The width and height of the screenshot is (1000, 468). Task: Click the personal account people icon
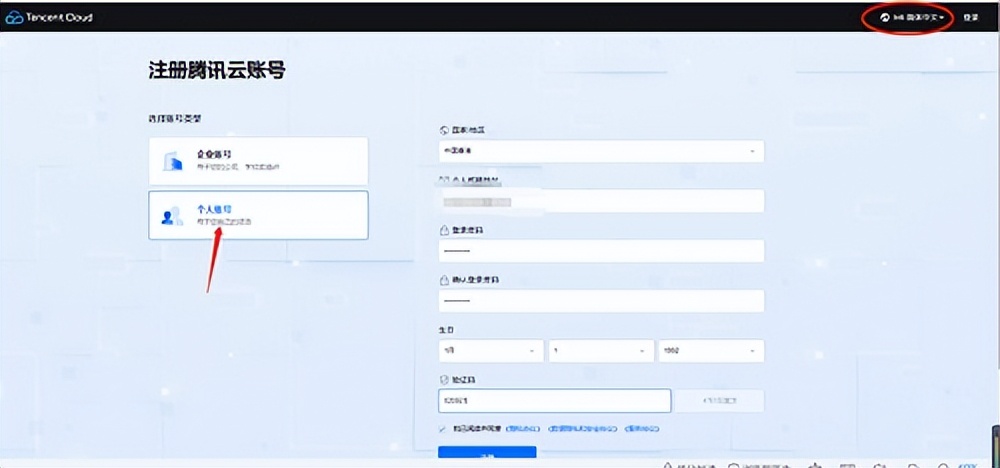click(x=172, y=216)
